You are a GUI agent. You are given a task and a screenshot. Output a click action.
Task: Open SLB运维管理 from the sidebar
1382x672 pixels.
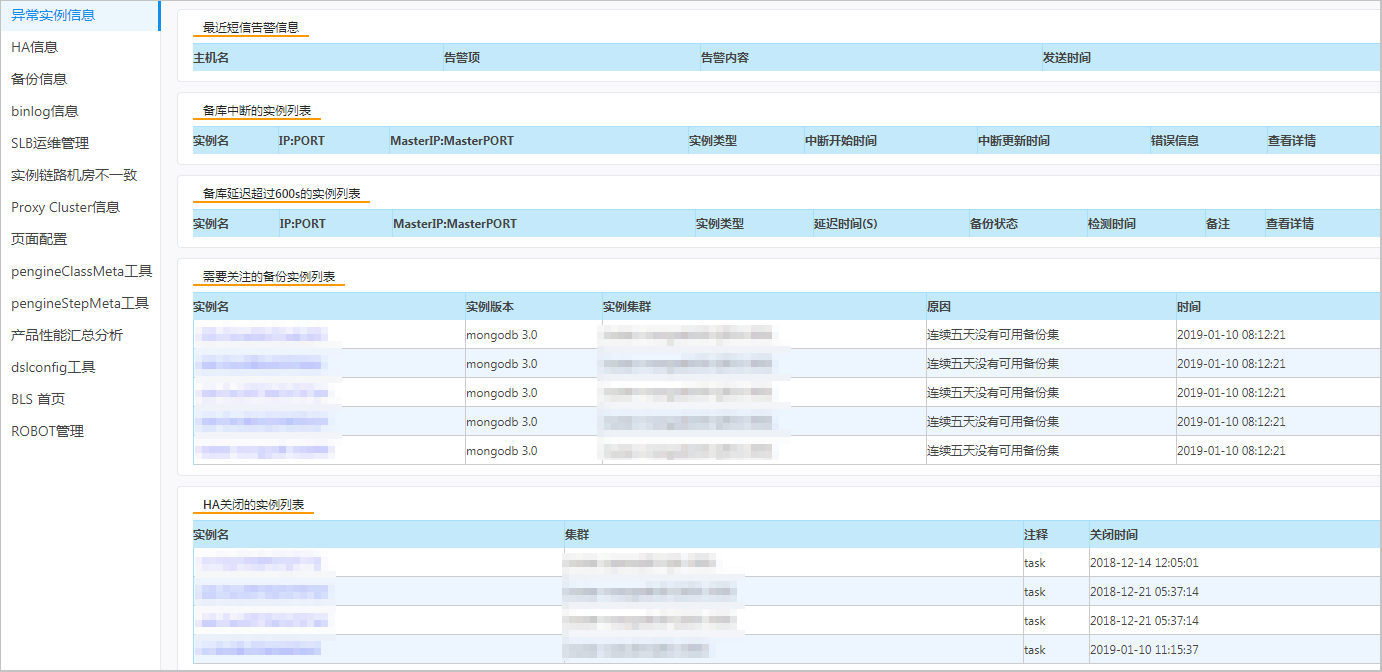point(52,143)
